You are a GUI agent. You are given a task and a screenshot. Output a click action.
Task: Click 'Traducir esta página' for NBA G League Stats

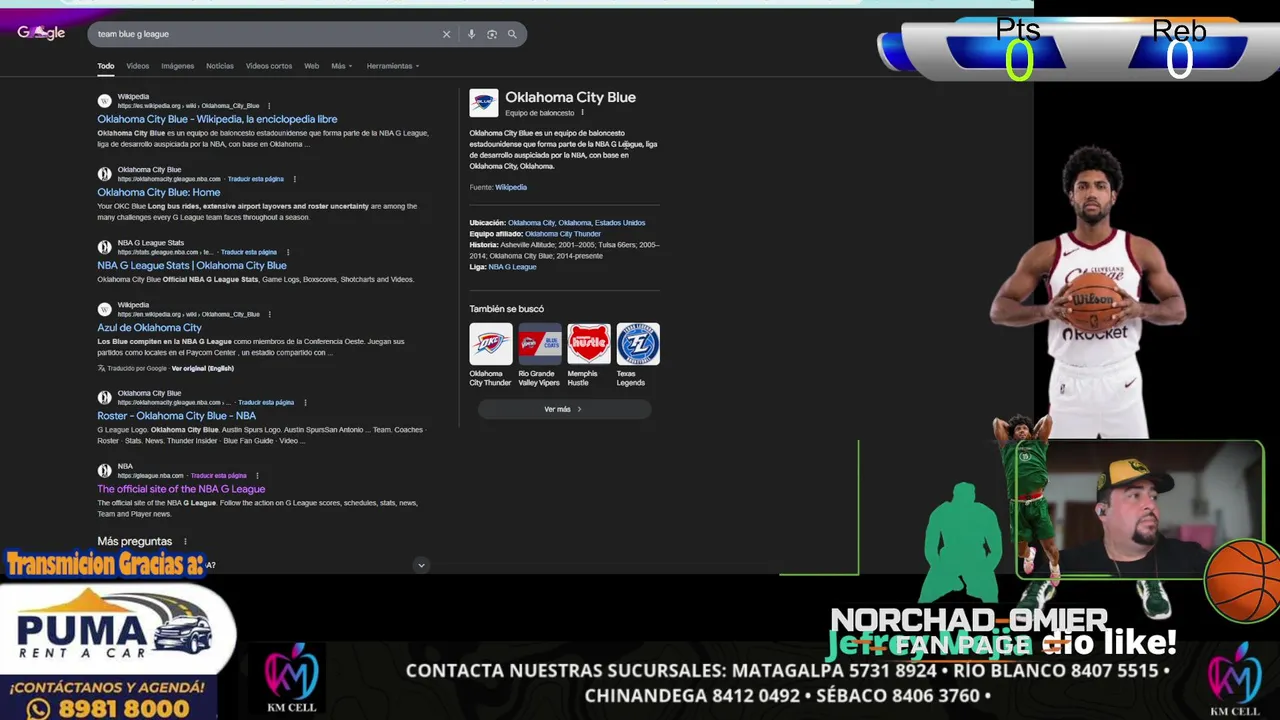(248, 252)
